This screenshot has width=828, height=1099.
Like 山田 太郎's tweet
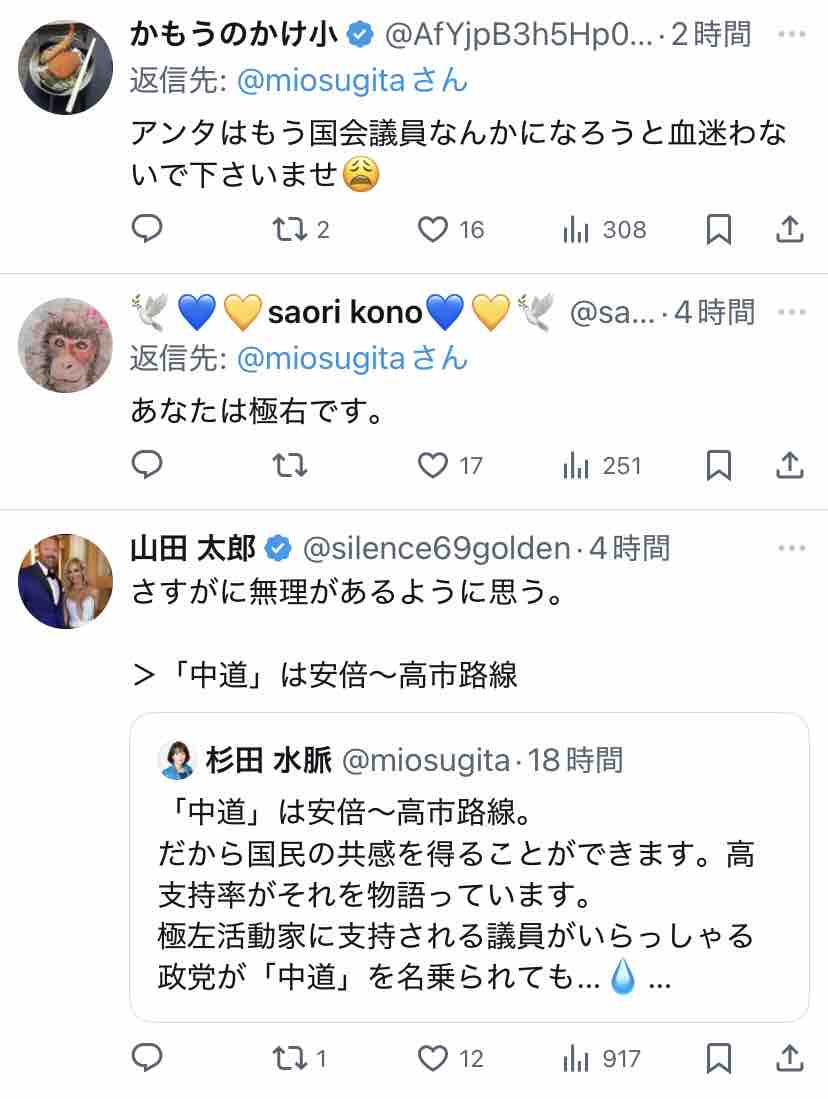tap(433, 1057)
